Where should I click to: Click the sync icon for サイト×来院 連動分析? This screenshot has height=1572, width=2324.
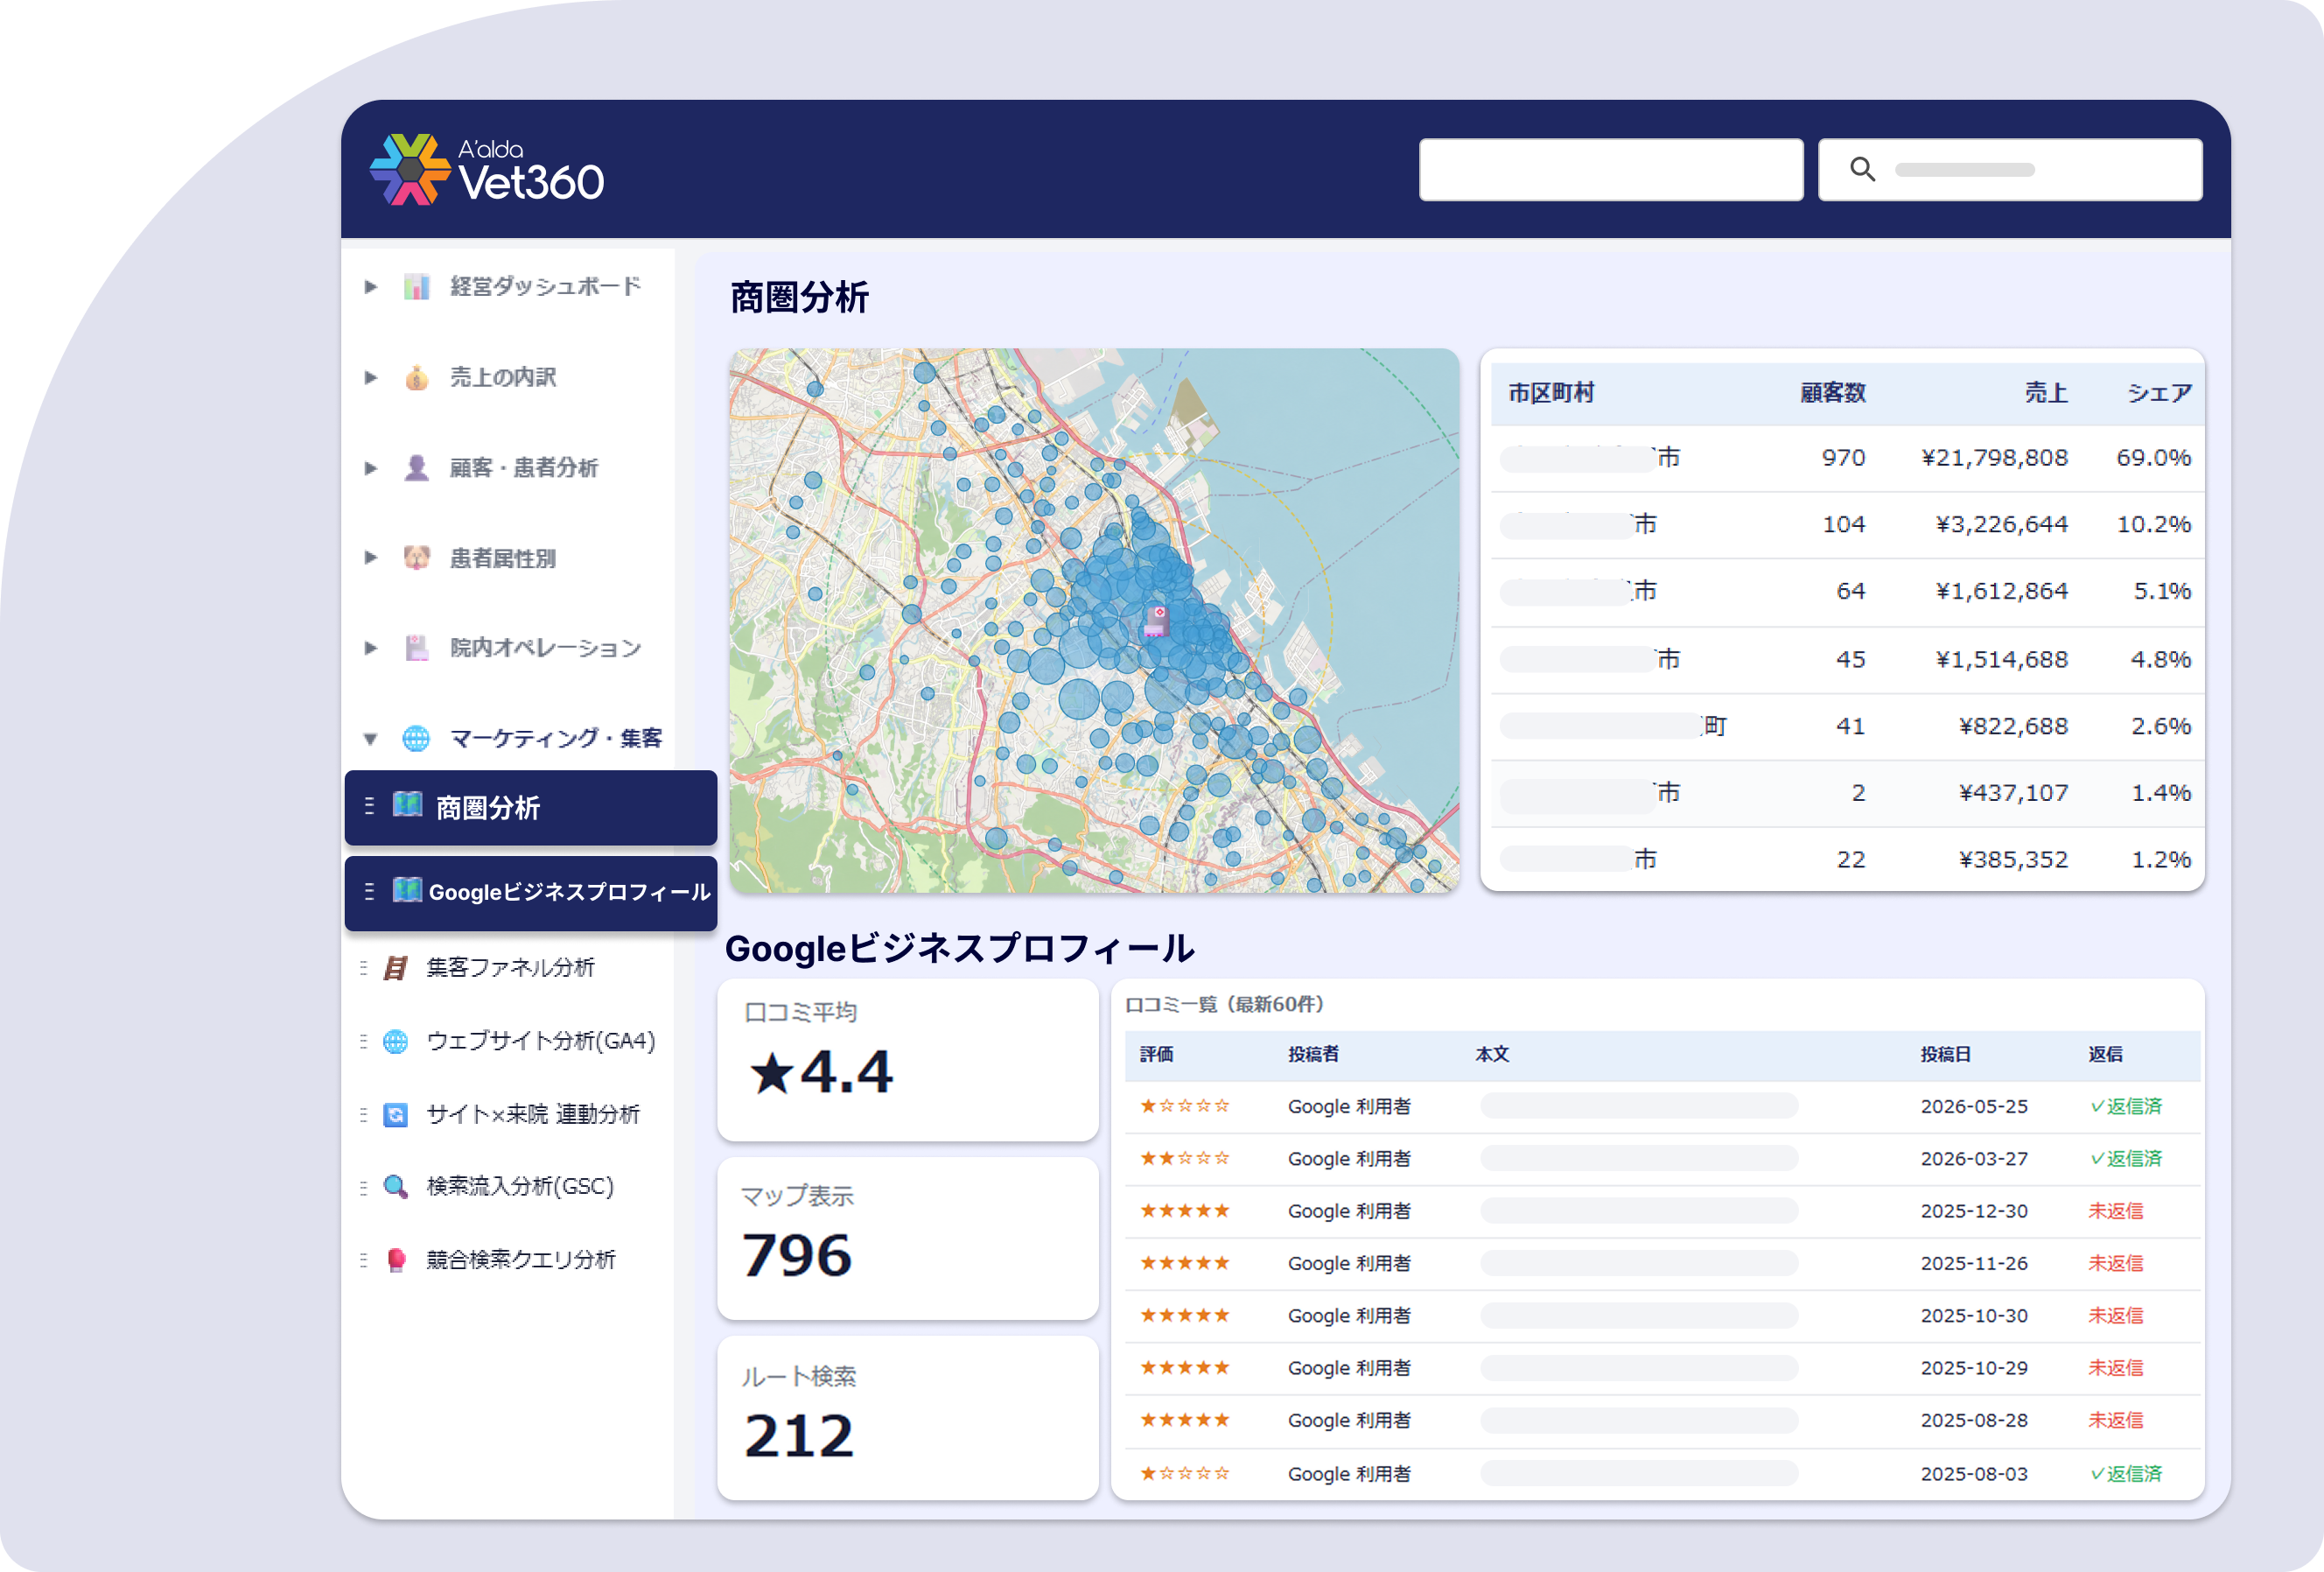click(396, 1114)
